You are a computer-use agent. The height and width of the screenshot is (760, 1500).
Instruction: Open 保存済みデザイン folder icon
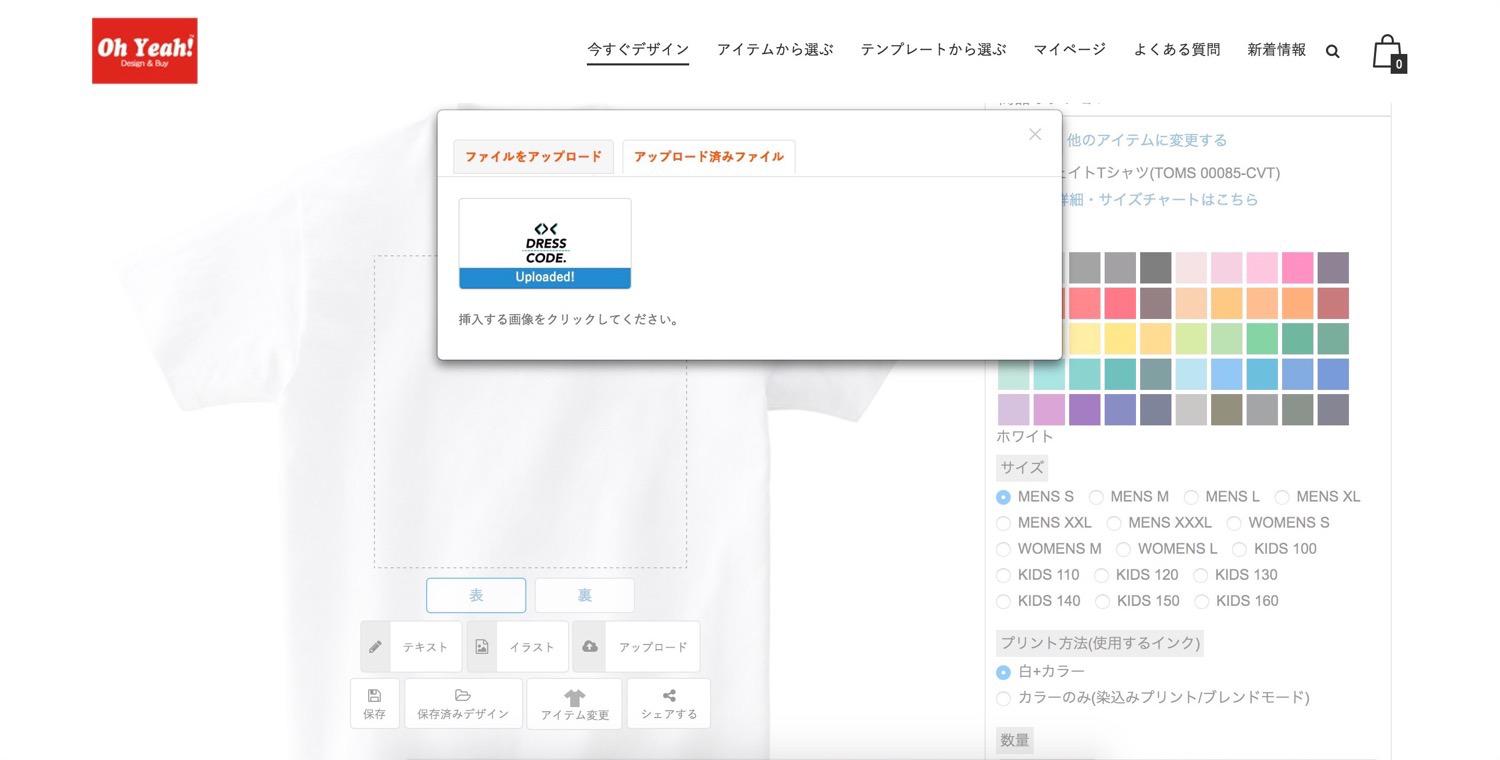coord(463,703)
